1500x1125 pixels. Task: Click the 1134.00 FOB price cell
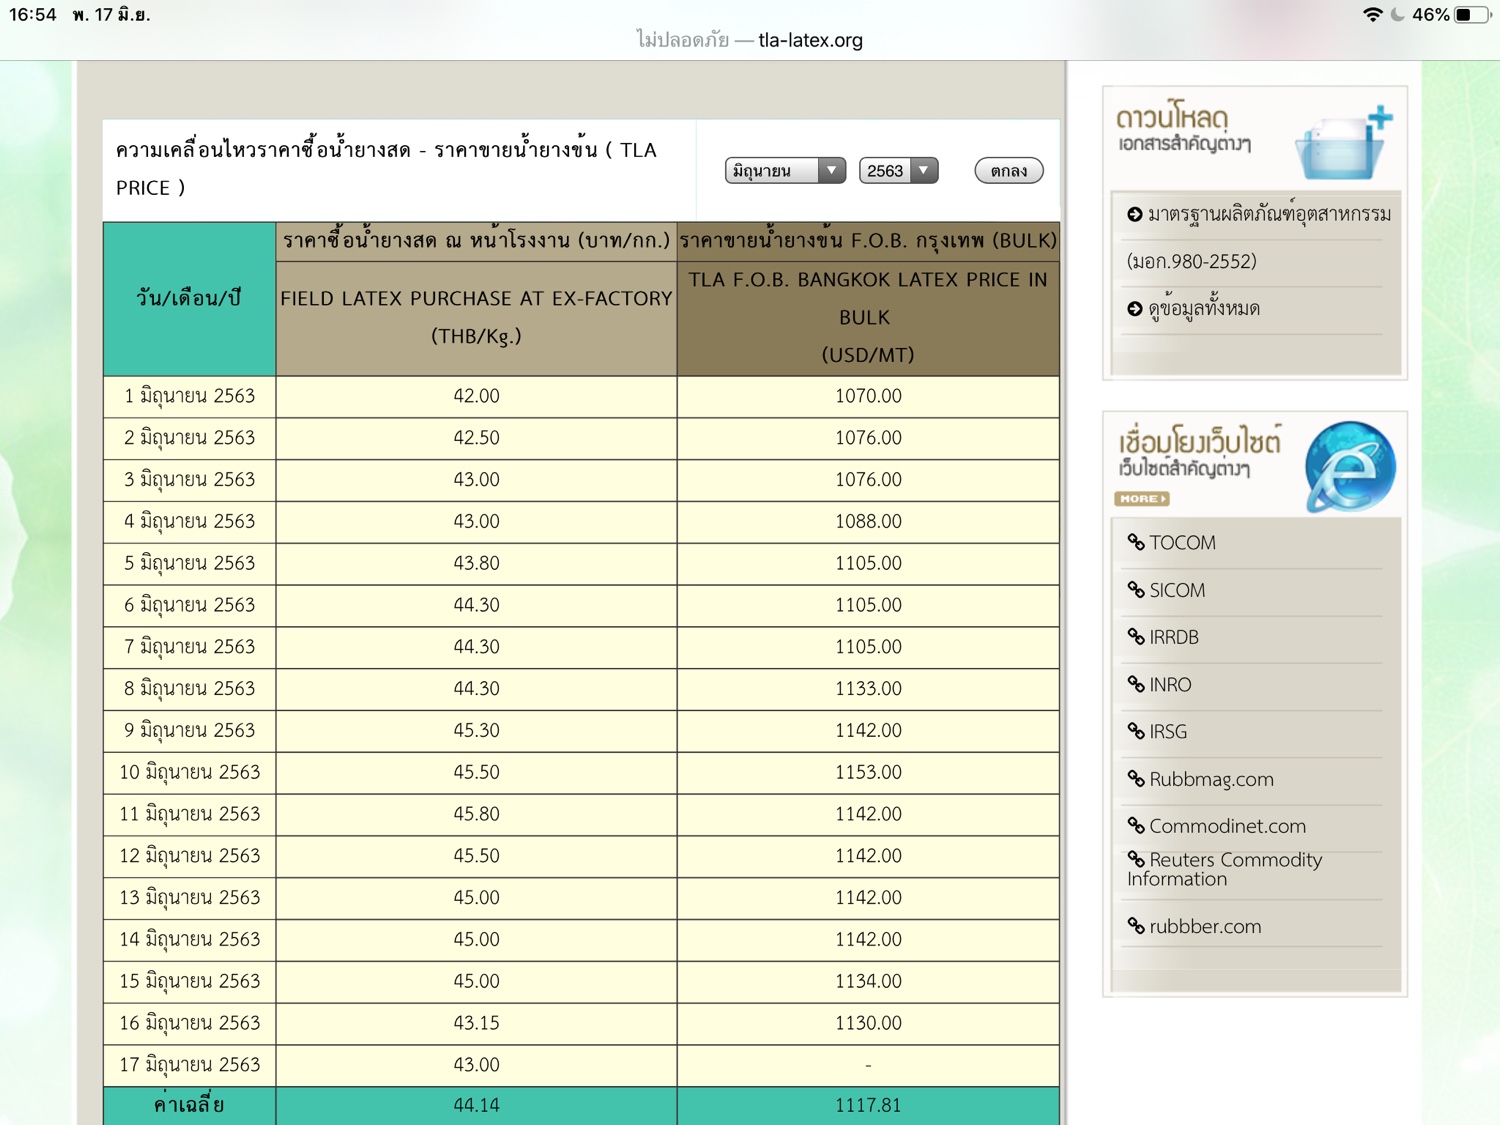[868, 981]
